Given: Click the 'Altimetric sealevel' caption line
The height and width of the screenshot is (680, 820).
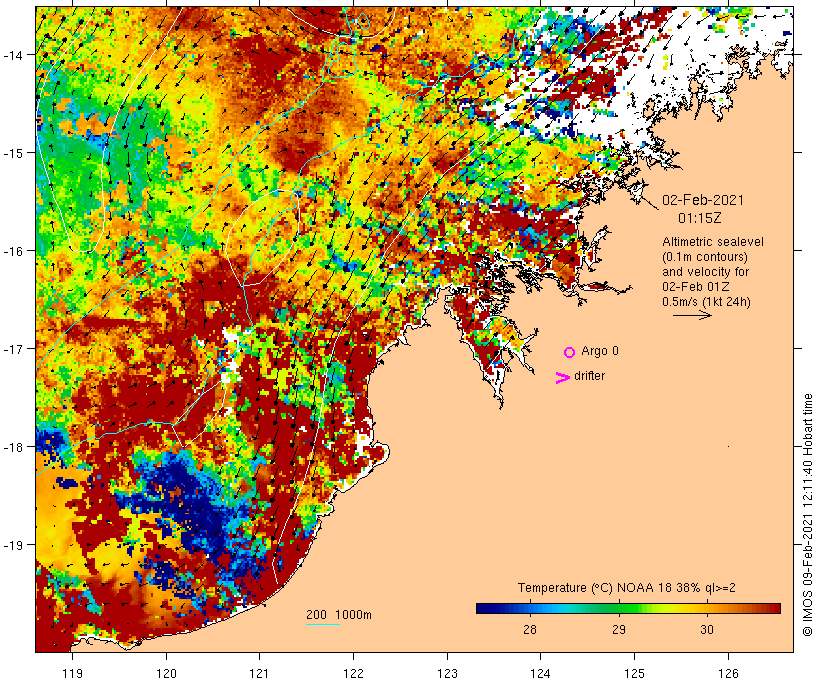Looking at the screenshot, I should [713, 242].
